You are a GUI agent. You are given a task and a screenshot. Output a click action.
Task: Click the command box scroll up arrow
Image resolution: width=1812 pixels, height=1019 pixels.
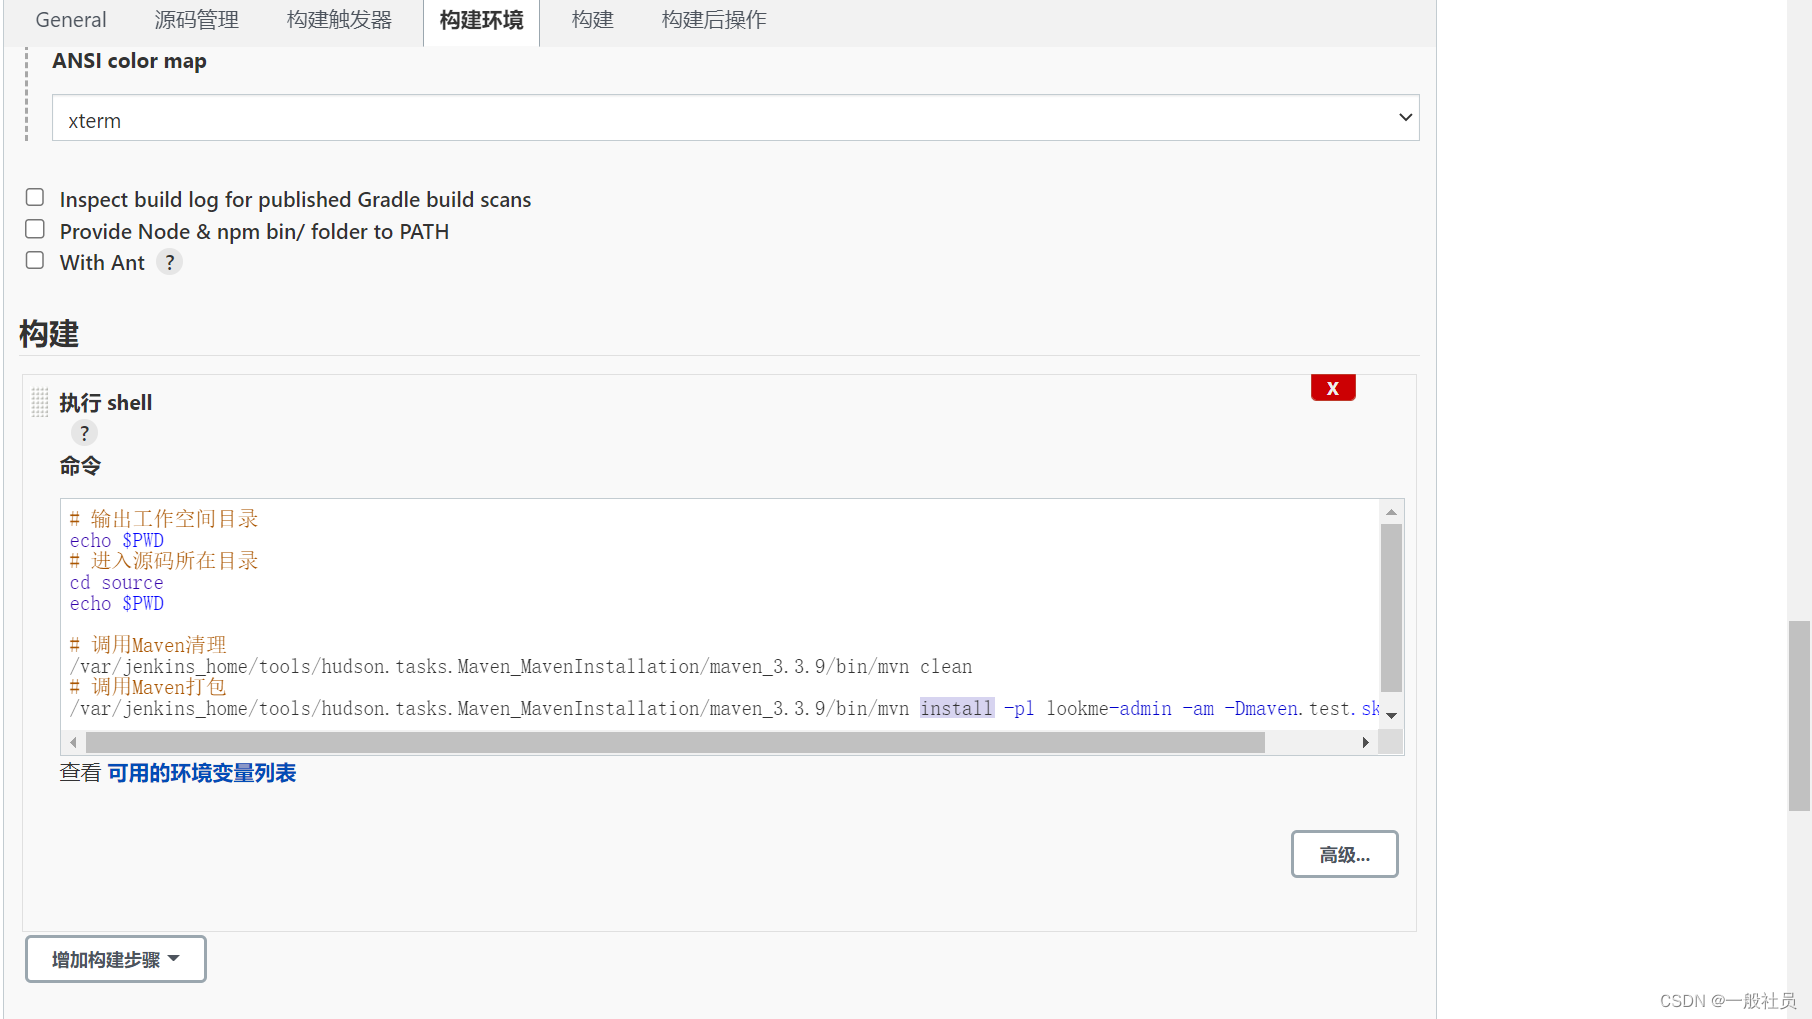pyautogui.click(x=1391, y=512)
